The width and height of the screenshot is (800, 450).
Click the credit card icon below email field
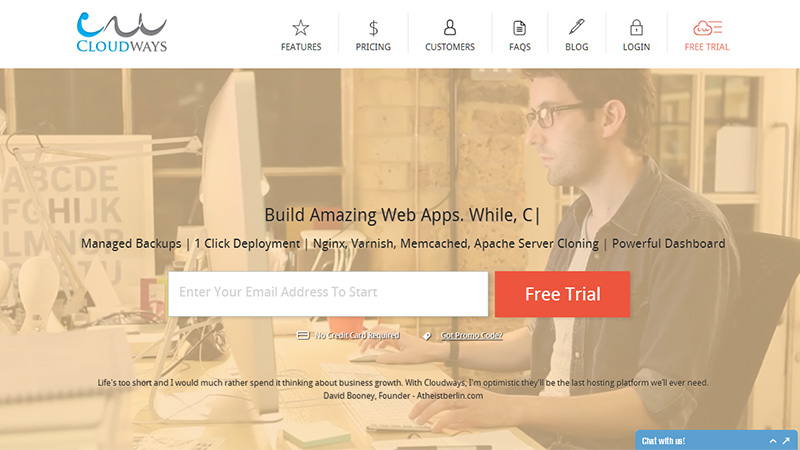303,335
